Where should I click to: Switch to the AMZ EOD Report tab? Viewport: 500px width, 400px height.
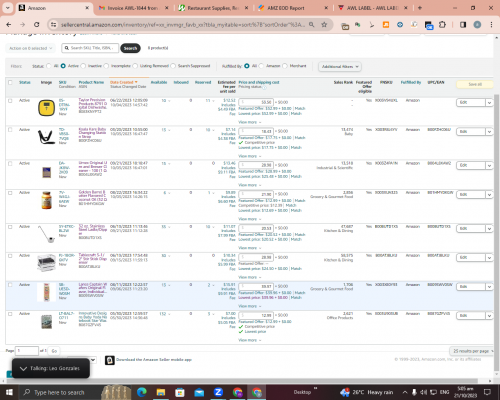click(292, 8)
